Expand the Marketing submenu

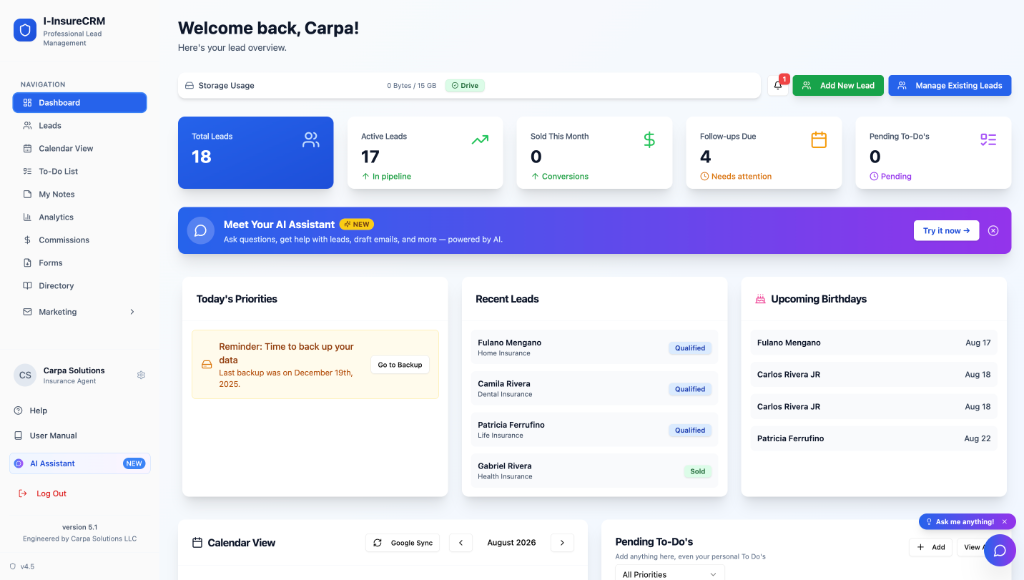[80, 312]
